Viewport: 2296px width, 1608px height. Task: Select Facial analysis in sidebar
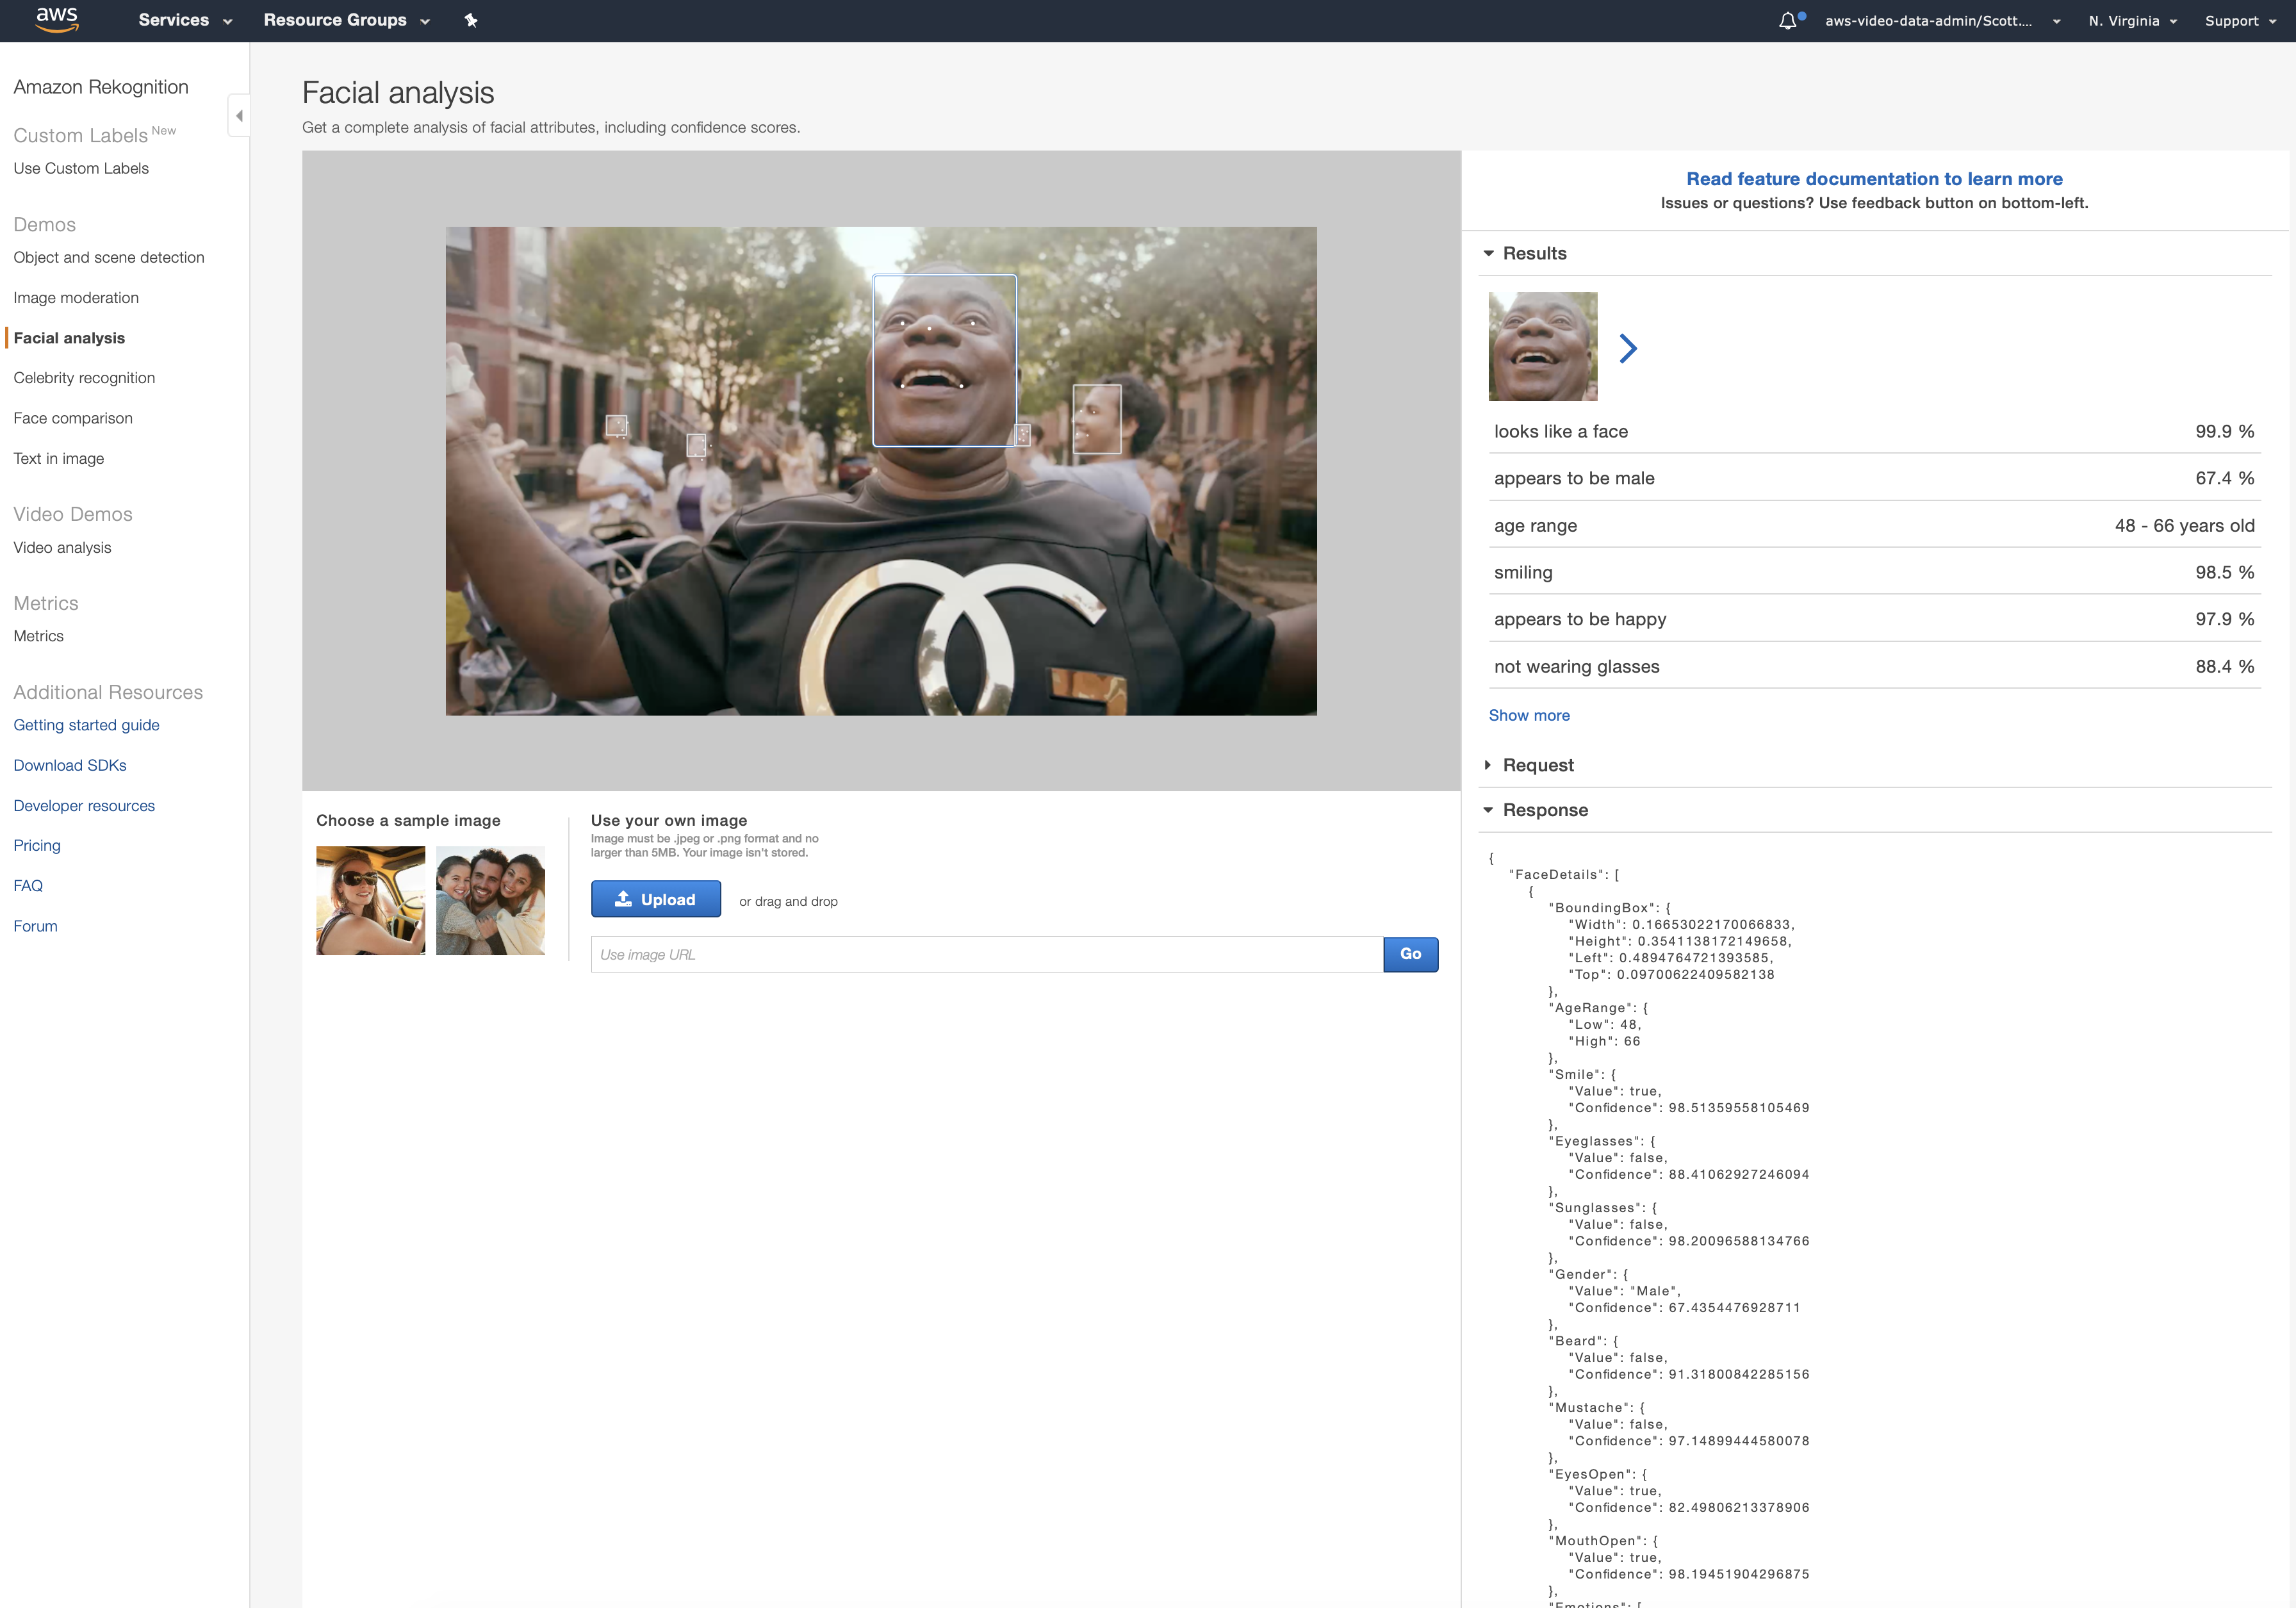[x=69, y=338]
